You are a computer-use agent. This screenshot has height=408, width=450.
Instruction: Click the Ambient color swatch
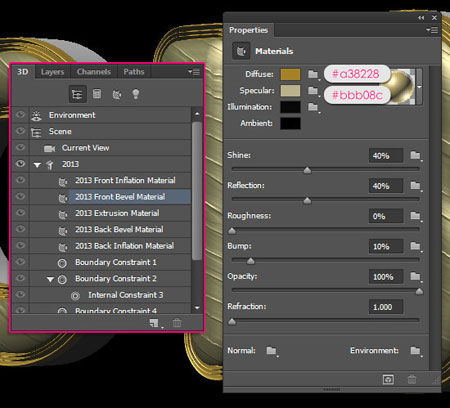point(290,123)
